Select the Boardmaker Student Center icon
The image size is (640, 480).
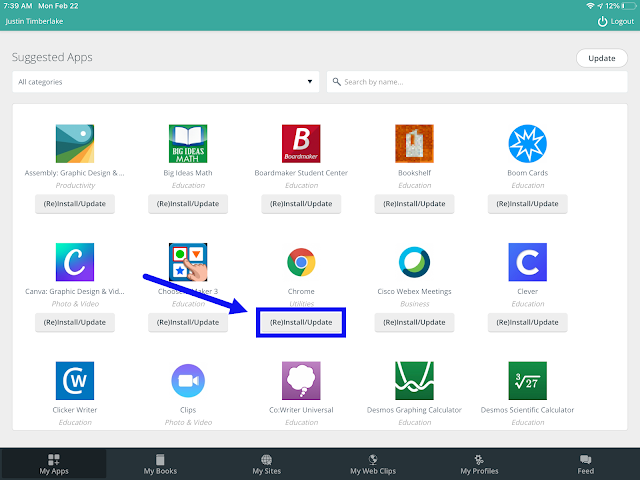point(301,144)
